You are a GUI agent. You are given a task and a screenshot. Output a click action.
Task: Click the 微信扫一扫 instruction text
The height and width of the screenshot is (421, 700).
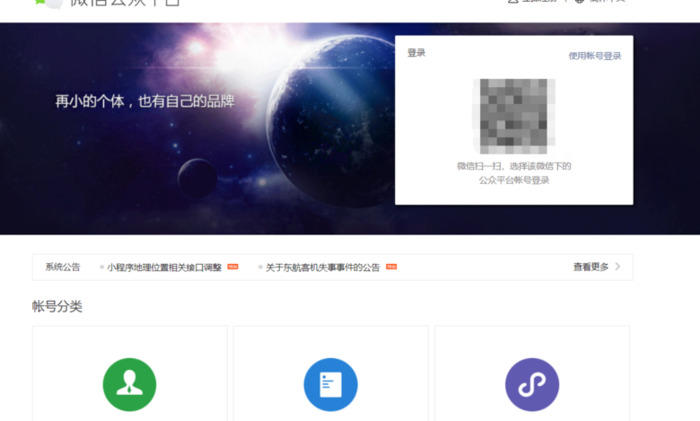pyautogui.click(x=514, y=173)
